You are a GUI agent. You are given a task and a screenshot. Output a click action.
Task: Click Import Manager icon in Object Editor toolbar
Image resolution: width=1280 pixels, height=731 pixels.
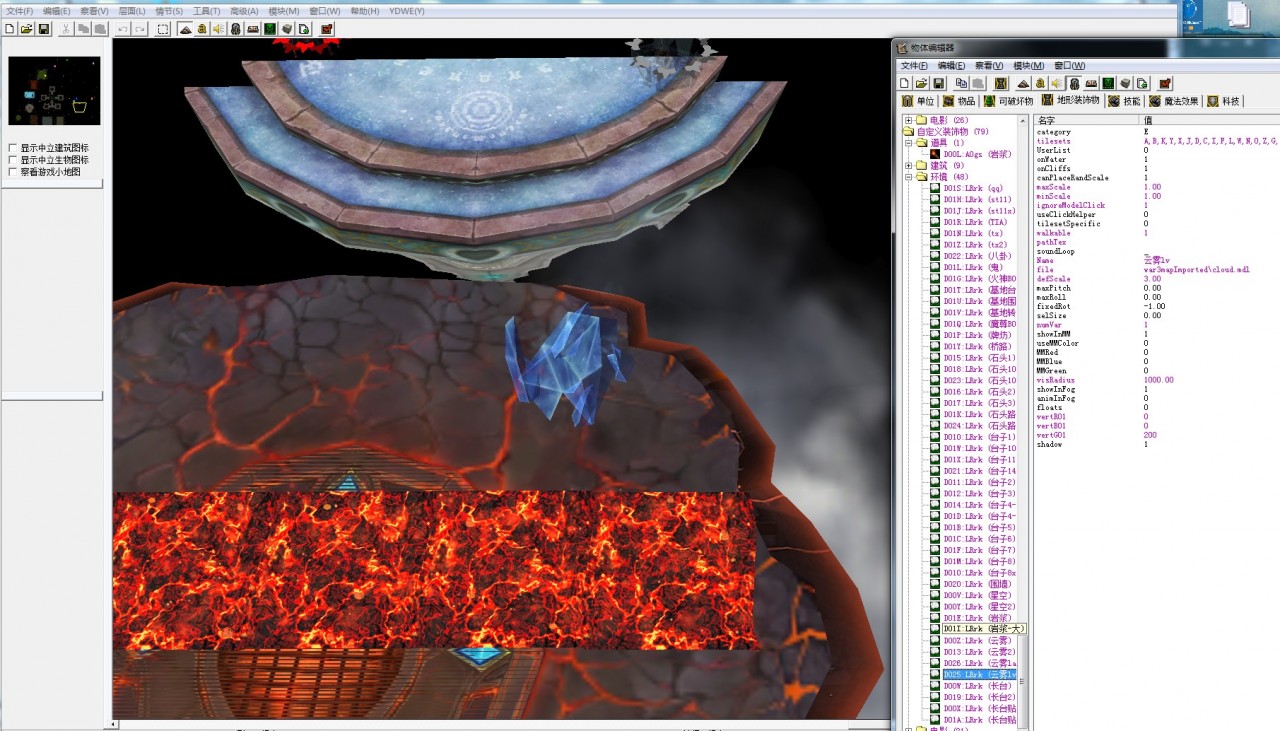(1142, 83)
